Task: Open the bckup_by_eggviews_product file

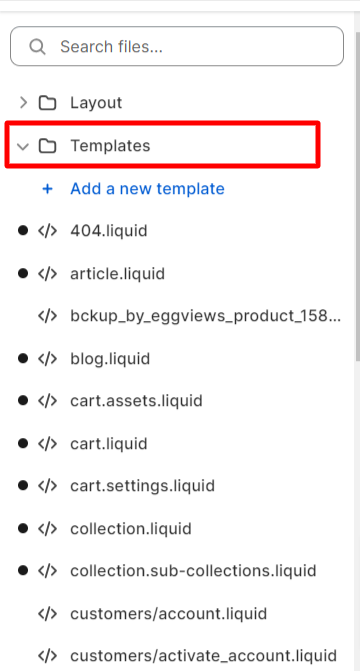Action: [x=205, y=316]
